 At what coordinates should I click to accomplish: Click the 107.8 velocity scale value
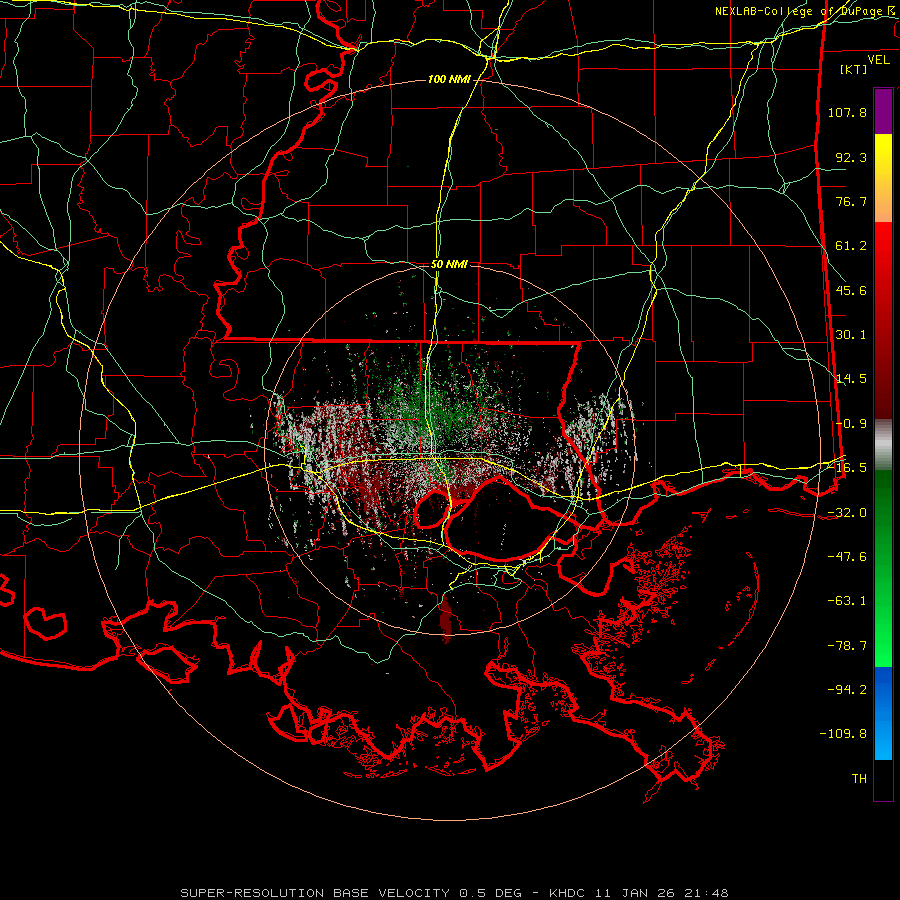point(847,112)
